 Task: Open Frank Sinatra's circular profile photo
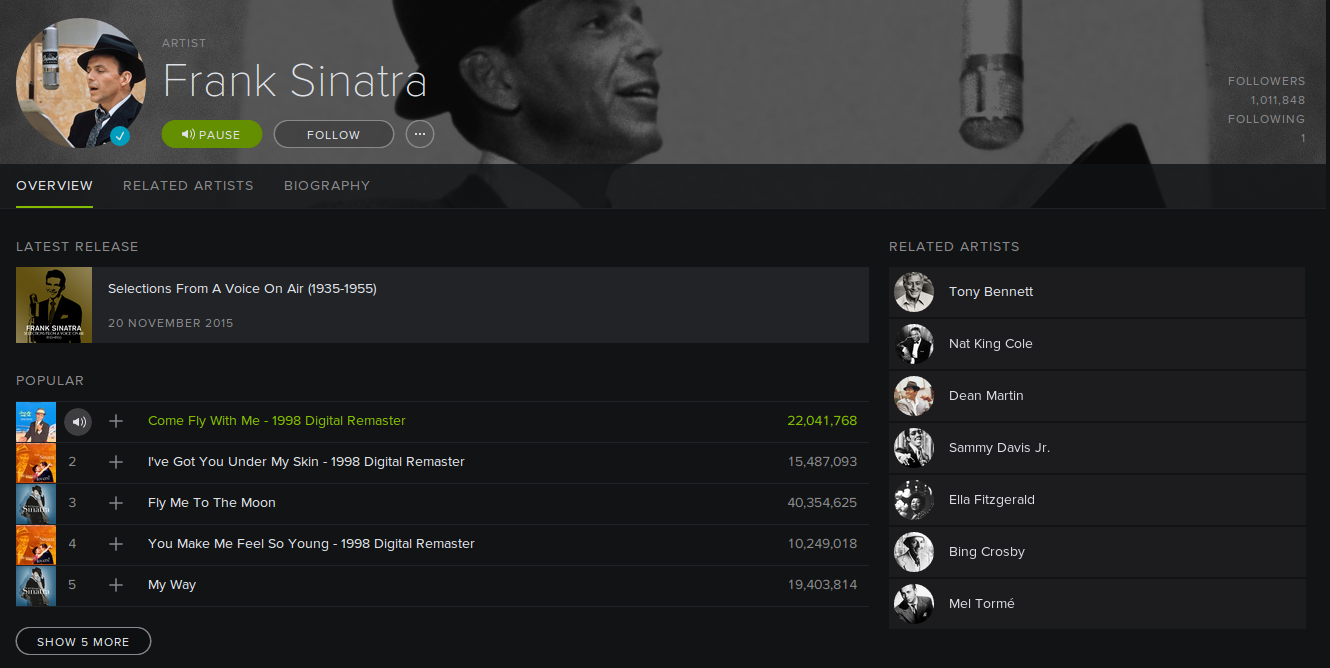pyautogui.click(x=81, y=83)
